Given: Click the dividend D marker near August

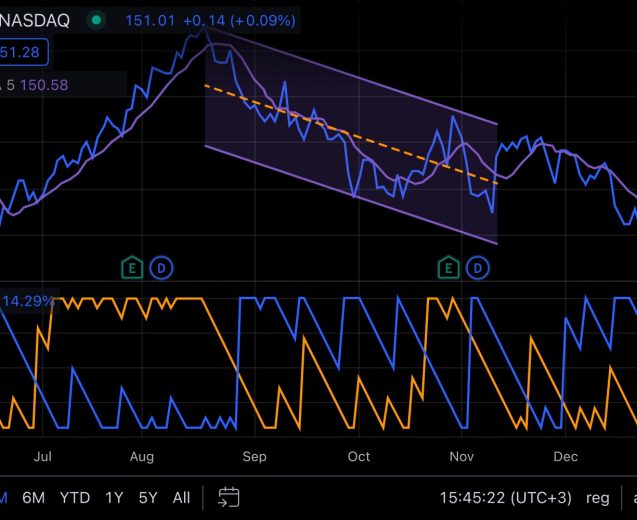Looking at the screenshot, I should pos(161,268).
